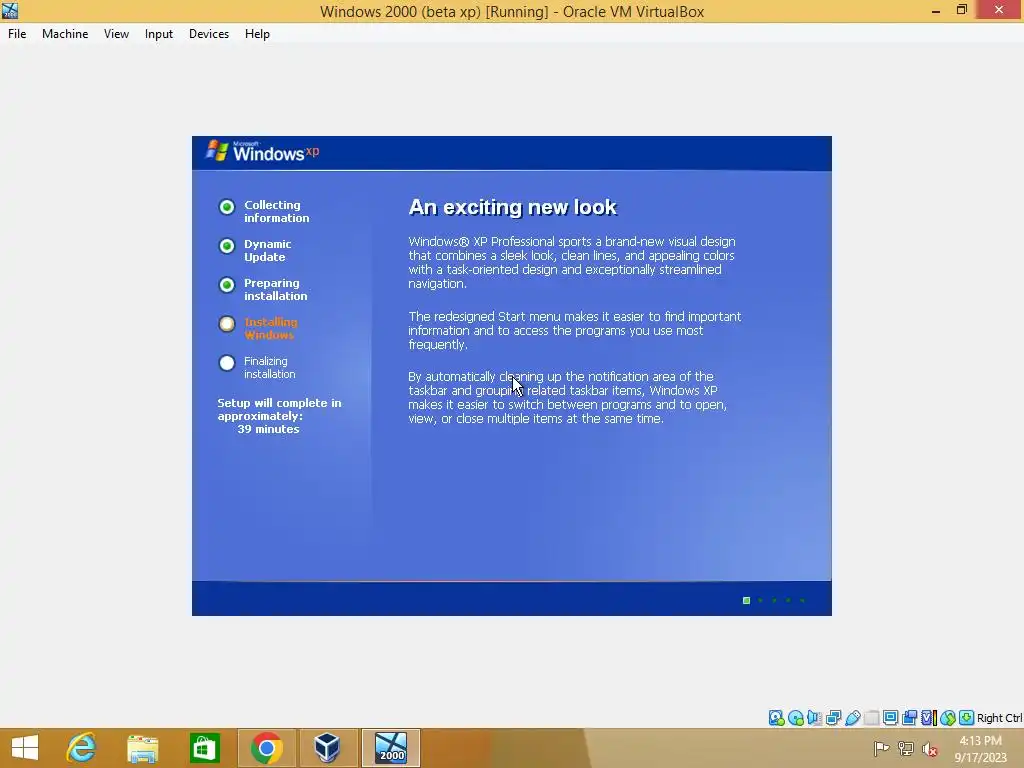Restore down the VirtualBox window

click(x=962, y=10)
